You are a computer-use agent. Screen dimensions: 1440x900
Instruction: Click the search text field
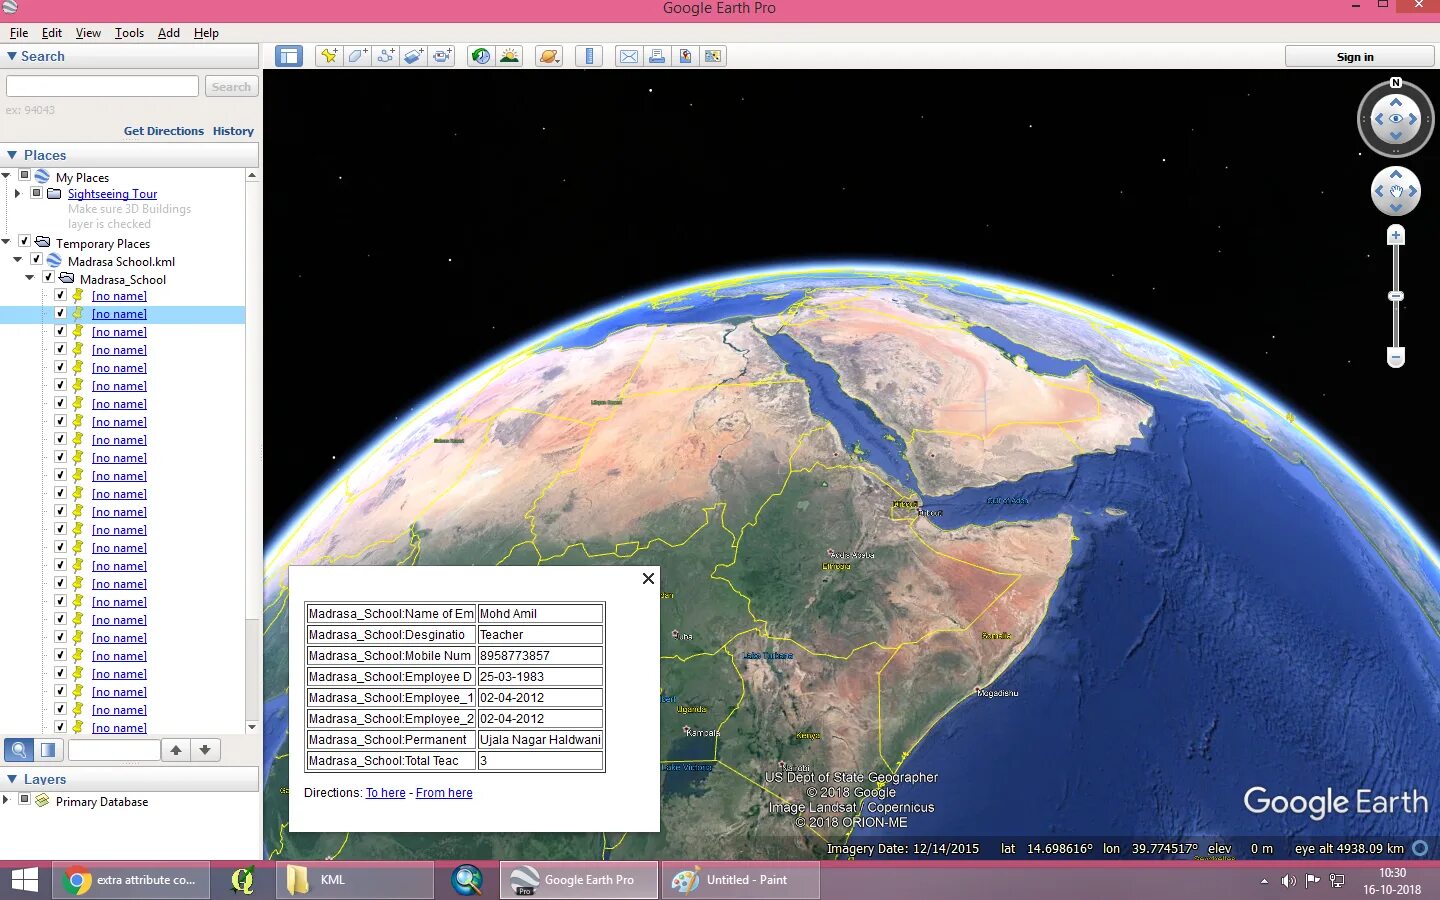[102, 87]
